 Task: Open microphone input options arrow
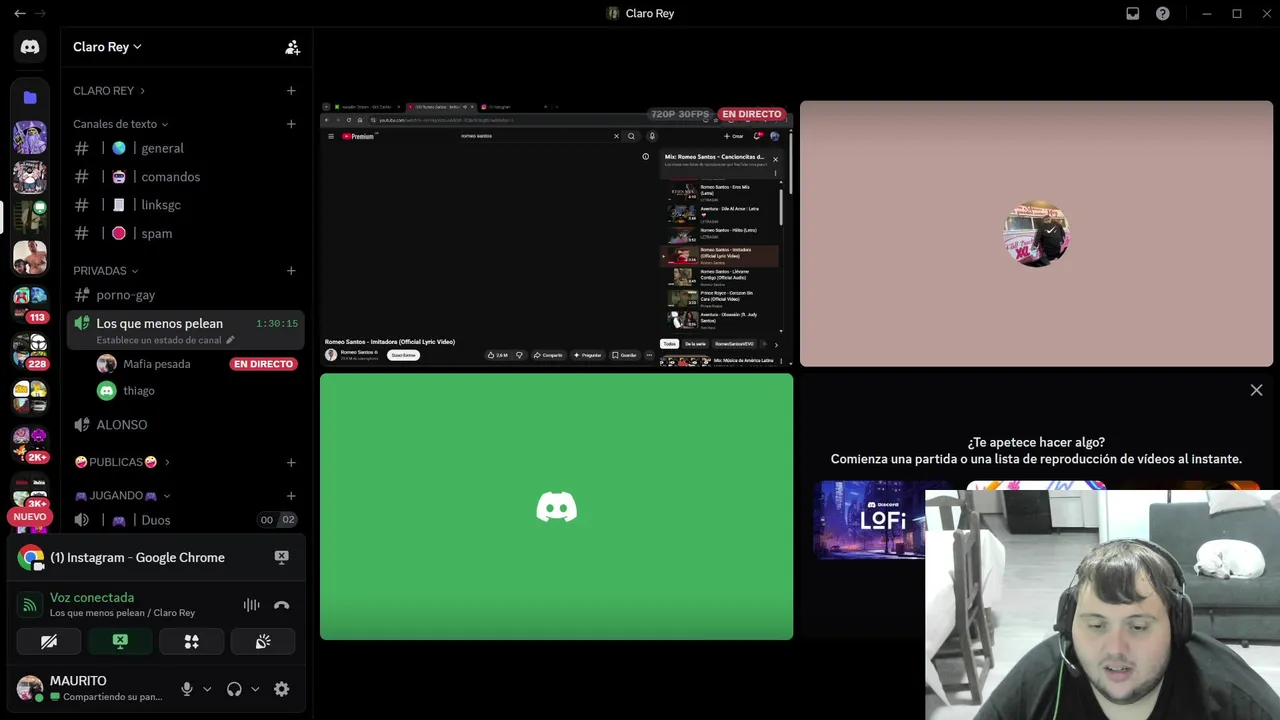point(207,689)
